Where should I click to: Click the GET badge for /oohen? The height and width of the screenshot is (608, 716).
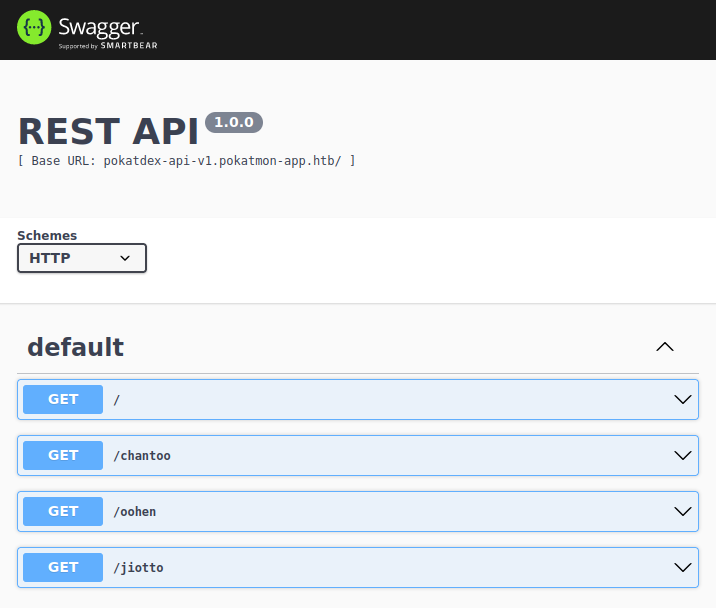[63, 511]
